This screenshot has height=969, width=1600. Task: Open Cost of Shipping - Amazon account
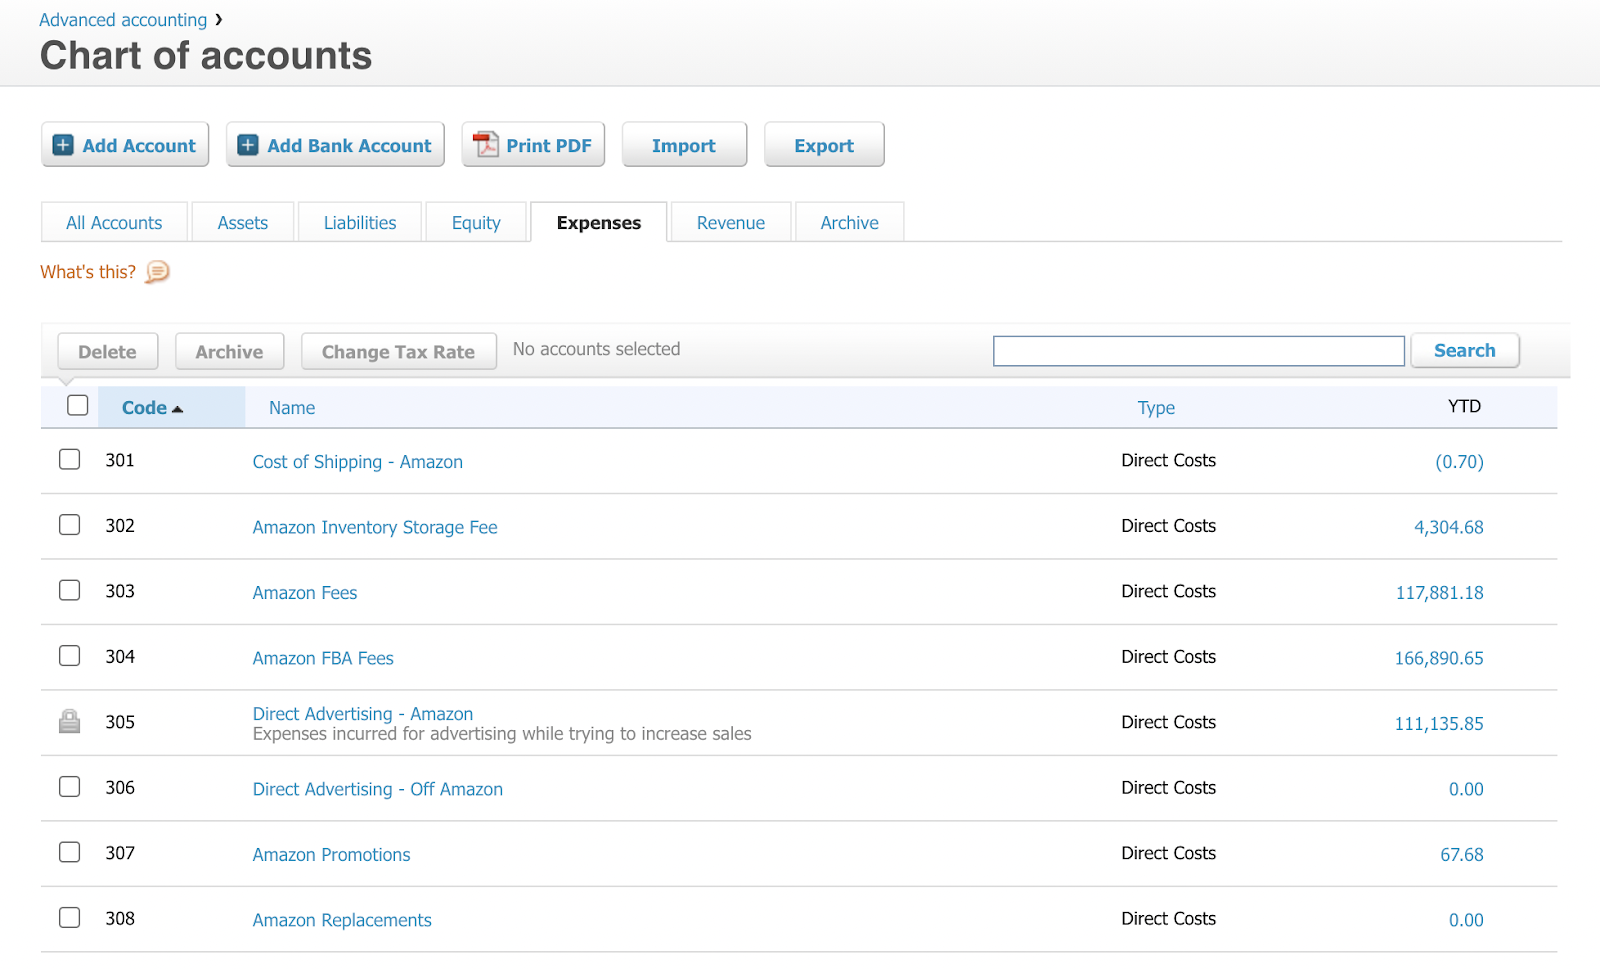click(x=358, y=462)
